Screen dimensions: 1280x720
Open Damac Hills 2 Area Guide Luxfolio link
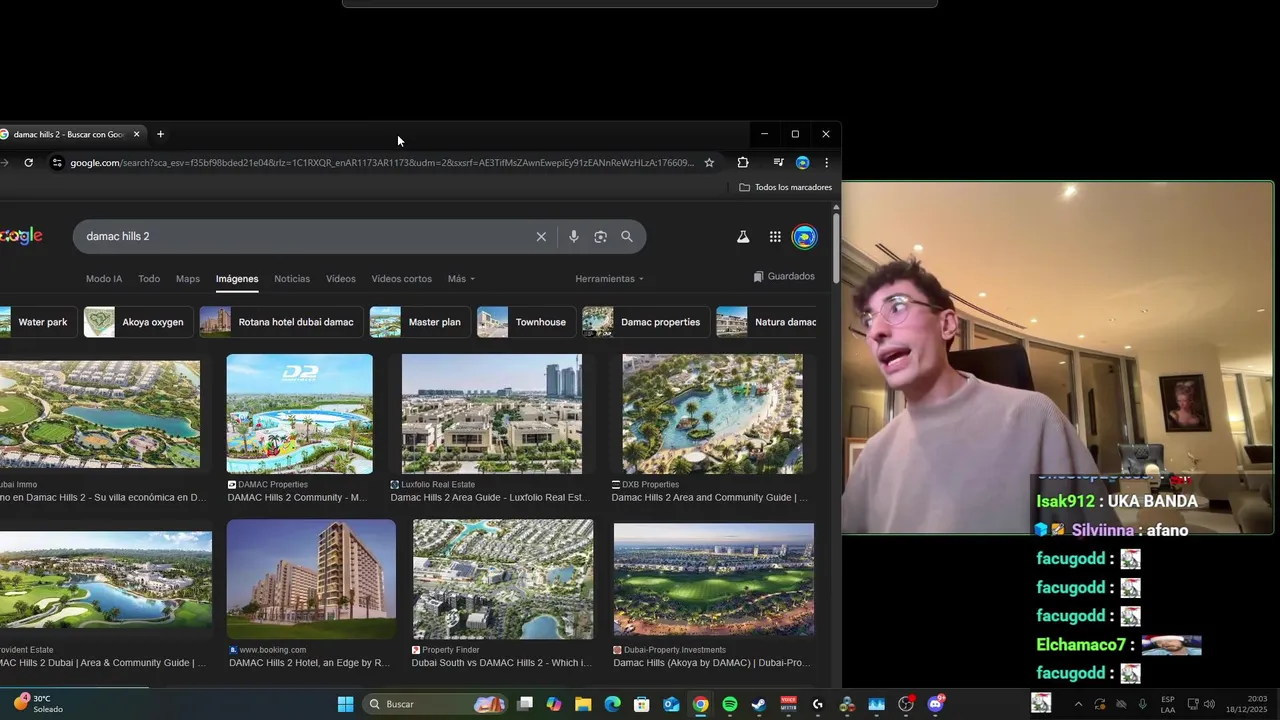[x=490, y=497]
